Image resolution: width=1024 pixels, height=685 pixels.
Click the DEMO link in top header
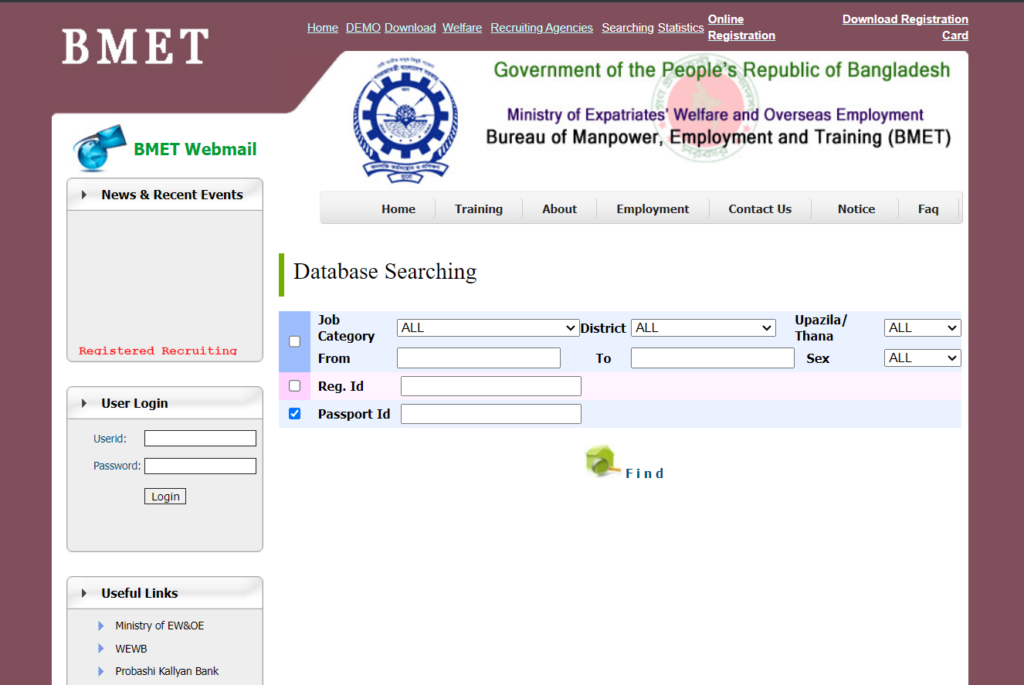[x=363, y=27]
